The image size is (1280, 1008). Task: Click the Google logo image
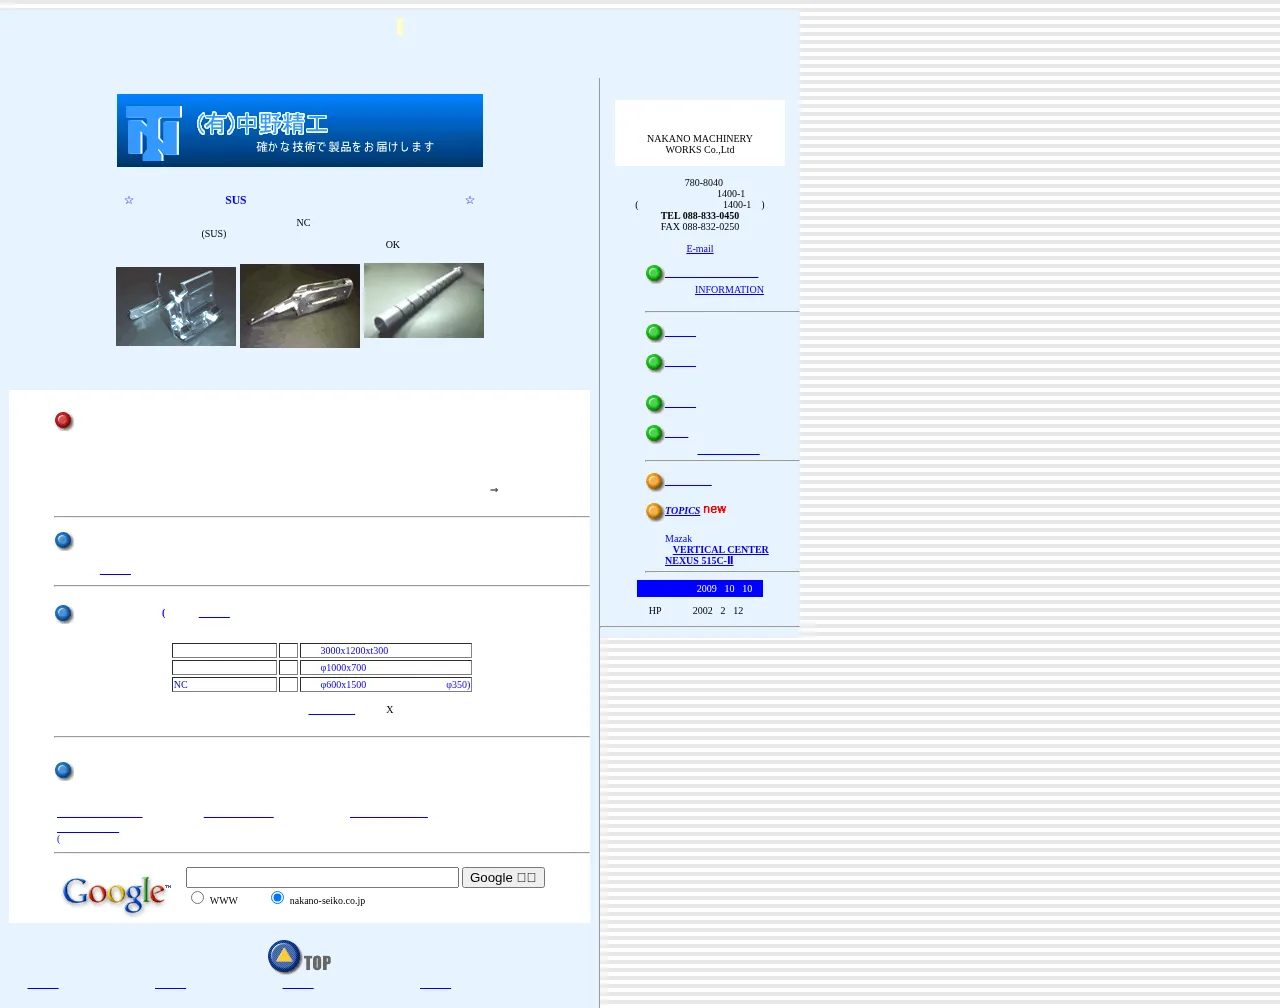tap(116, 893)
